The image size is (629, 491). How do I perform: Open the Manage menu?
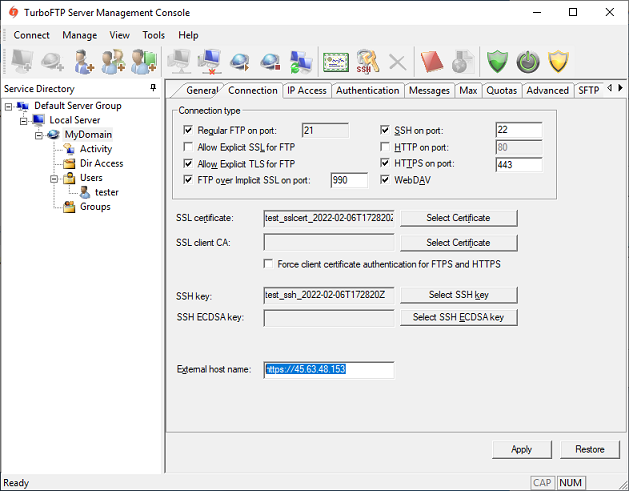click(x=79, y=35)
